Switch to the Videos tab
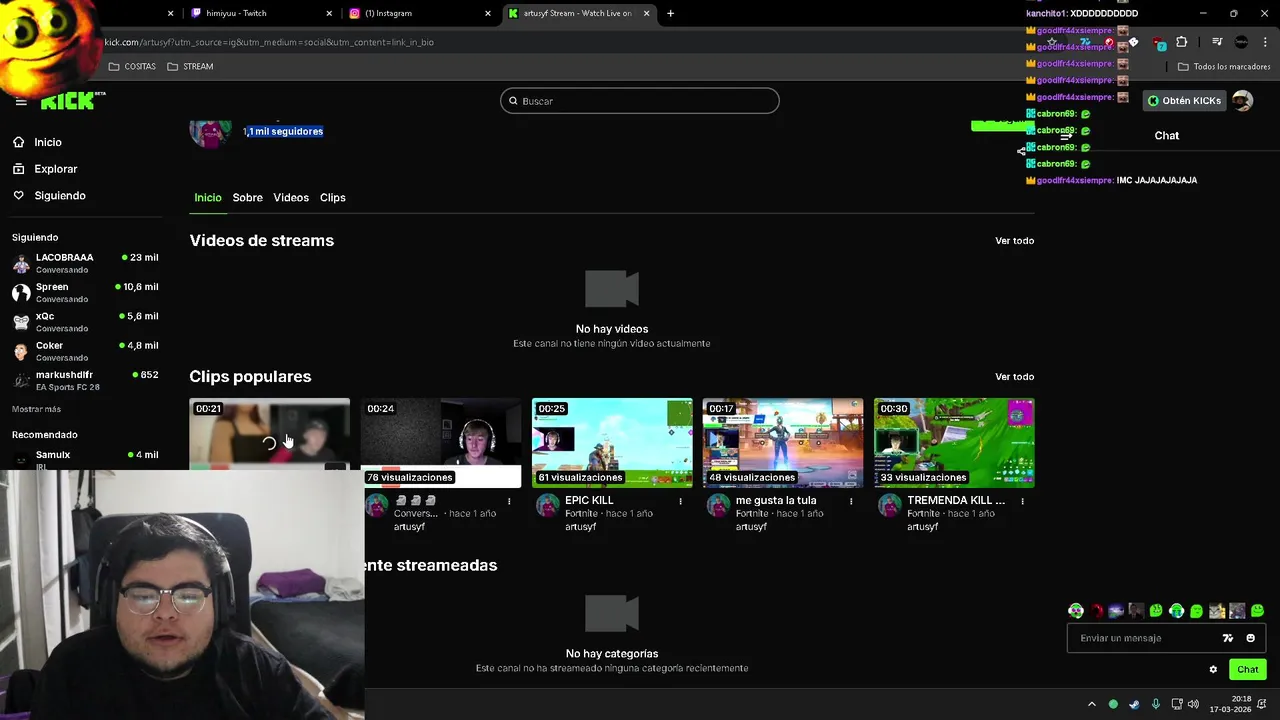This screenshot has height=720, width=1280. point(291,198)
